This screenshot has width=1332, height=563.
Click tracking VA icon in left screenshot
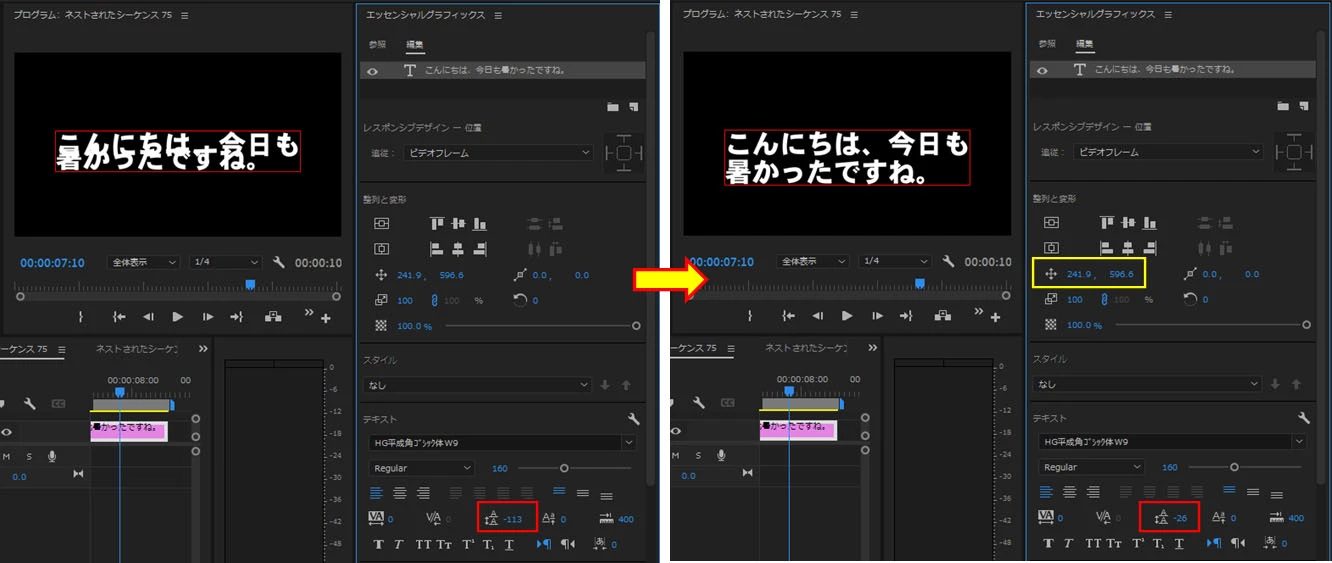tap(377, 518)
